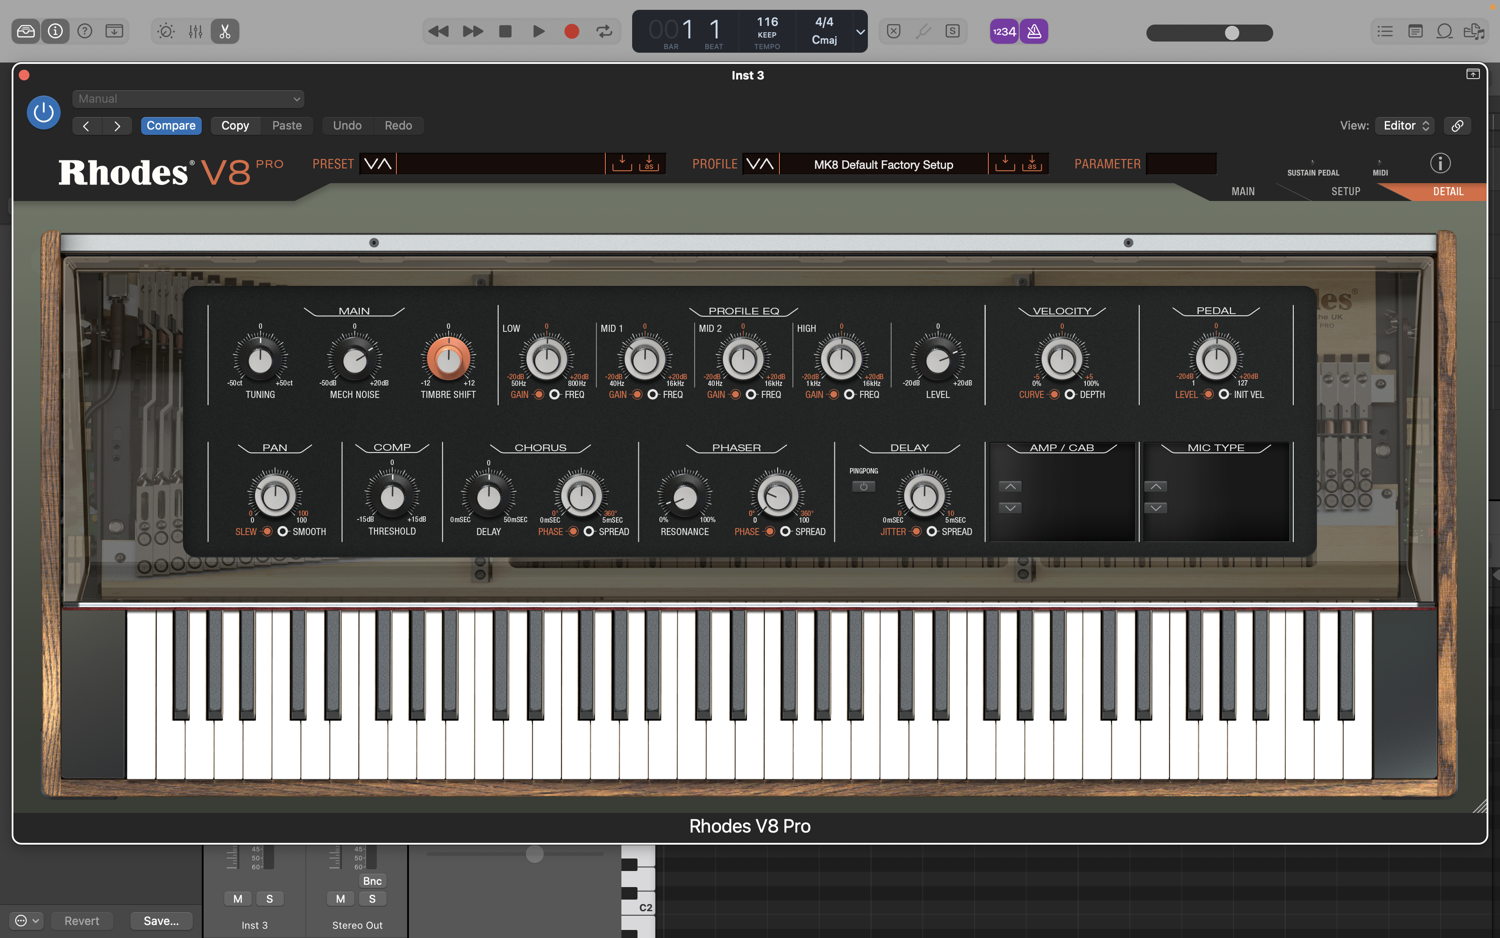Select FREQ radio for the LOW EQ band
Image resolution: width=1500 pixels, height=938 pixels.
click(x=555, y=395)
